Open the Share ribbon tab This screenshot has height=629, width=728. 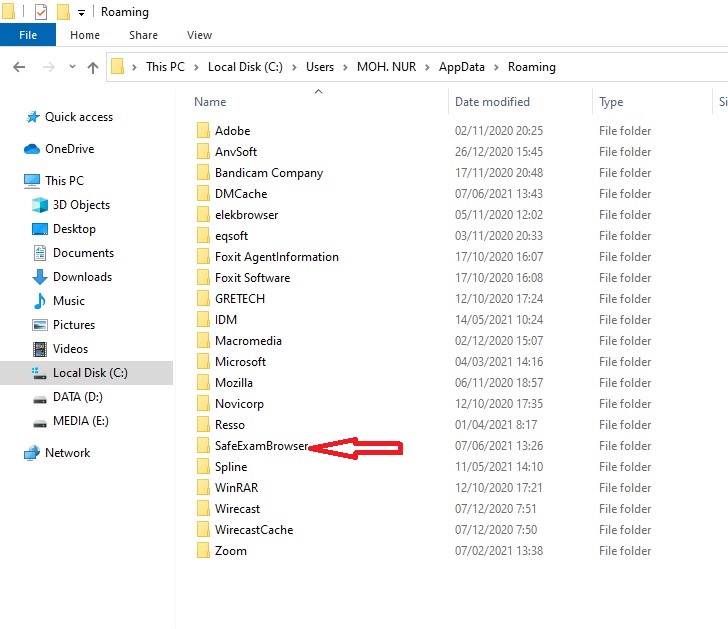coord(143,35)
